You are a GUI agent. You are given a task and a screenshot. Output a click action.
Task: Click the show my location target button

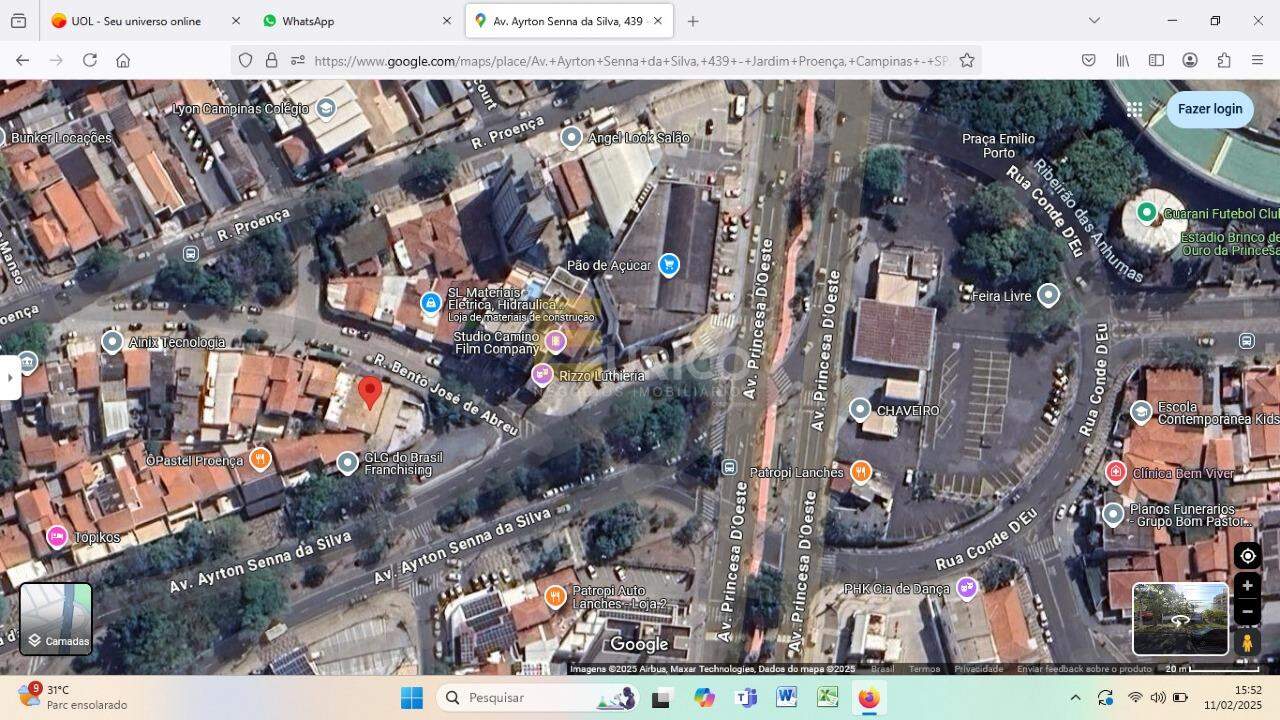[x=1247, y=557]
